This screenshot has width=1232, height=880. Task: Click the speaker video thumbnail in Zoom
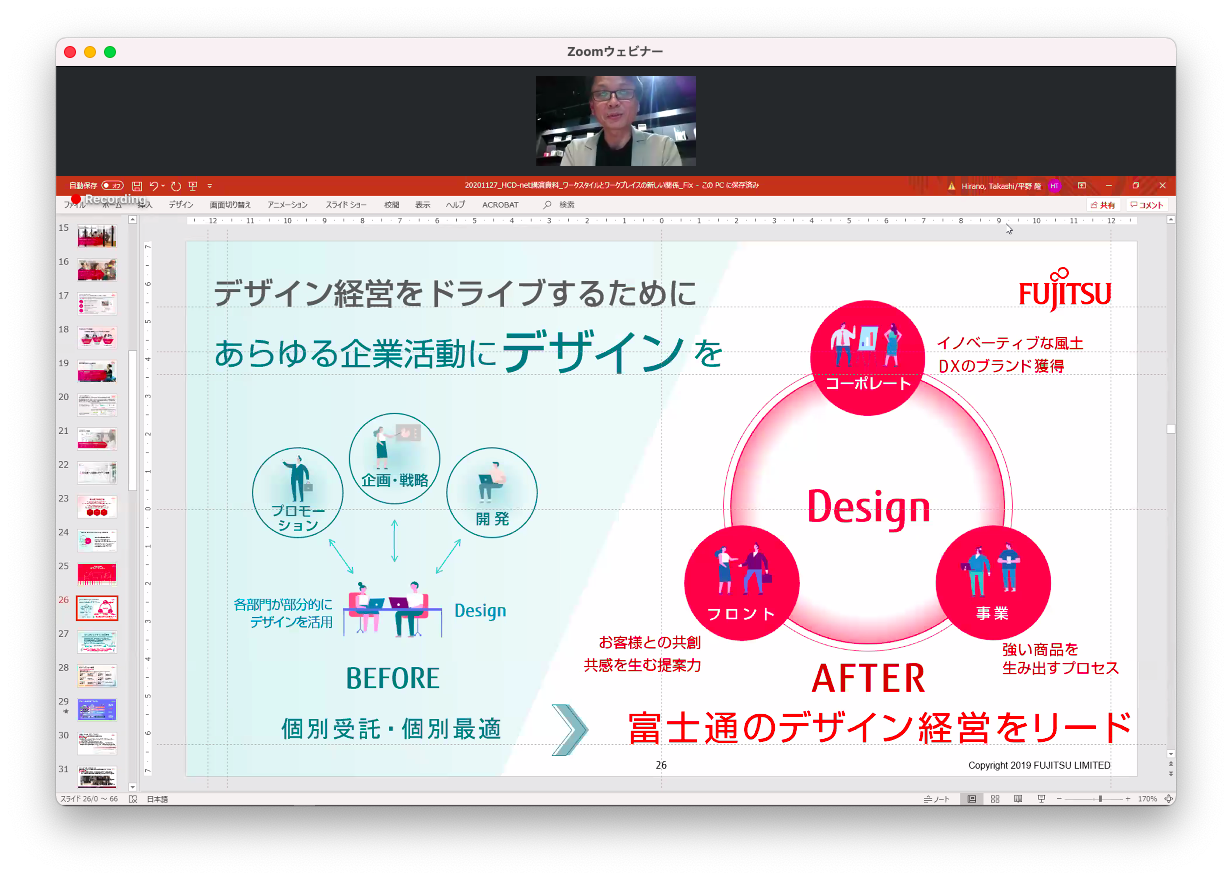[x=616, y=121]
